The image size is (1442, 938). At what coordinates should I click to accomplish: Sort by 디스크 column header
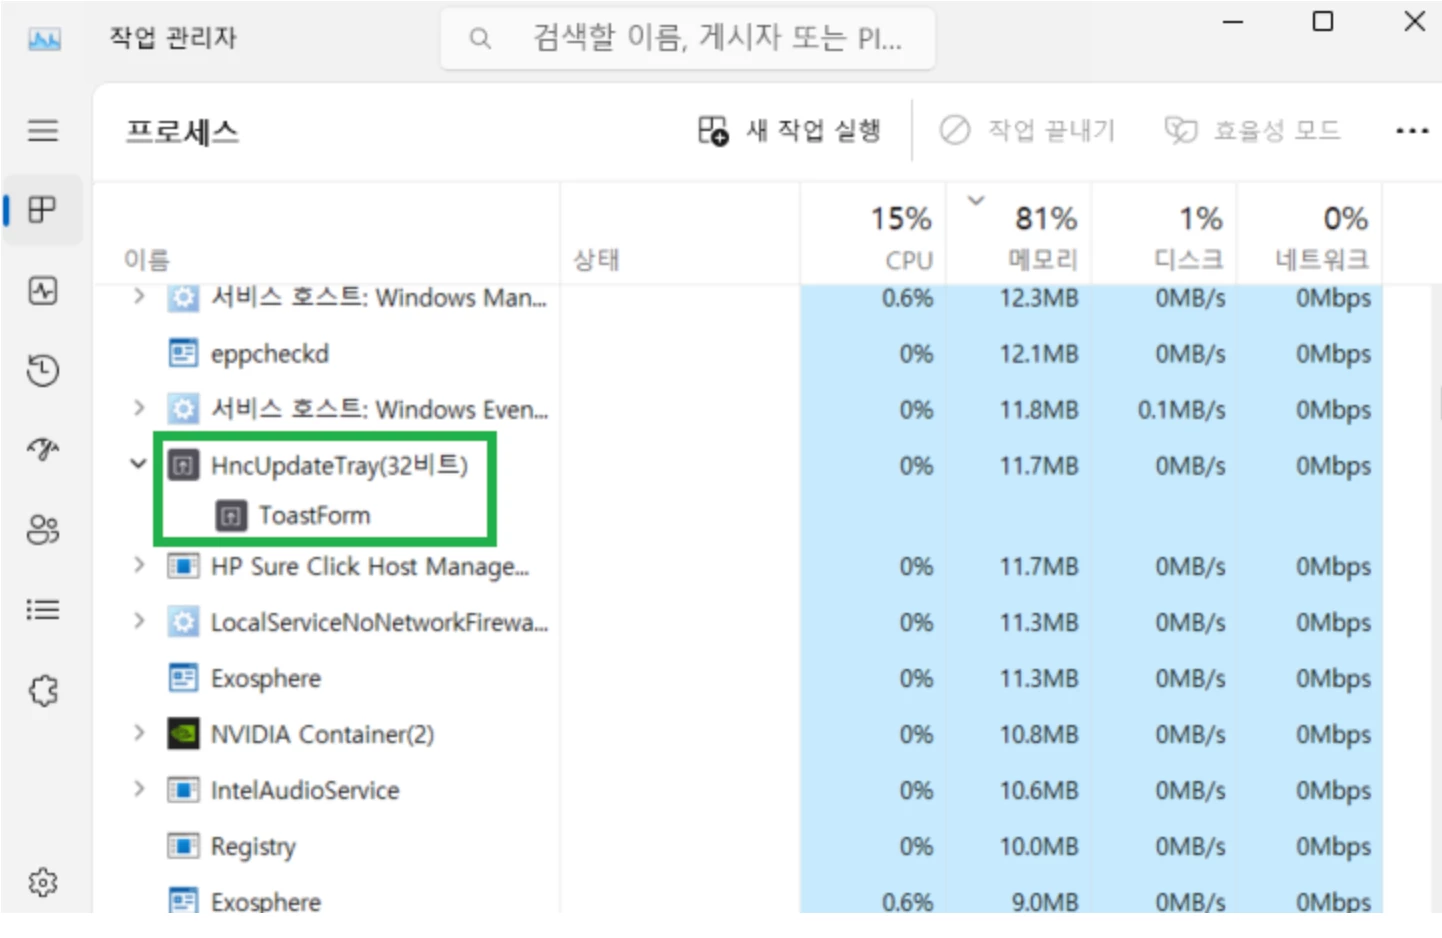point(1164,235)
